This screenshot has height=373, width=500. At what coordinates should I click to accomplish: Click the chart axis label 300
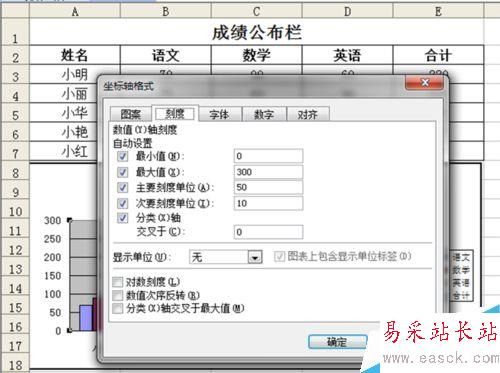(53, 220)
